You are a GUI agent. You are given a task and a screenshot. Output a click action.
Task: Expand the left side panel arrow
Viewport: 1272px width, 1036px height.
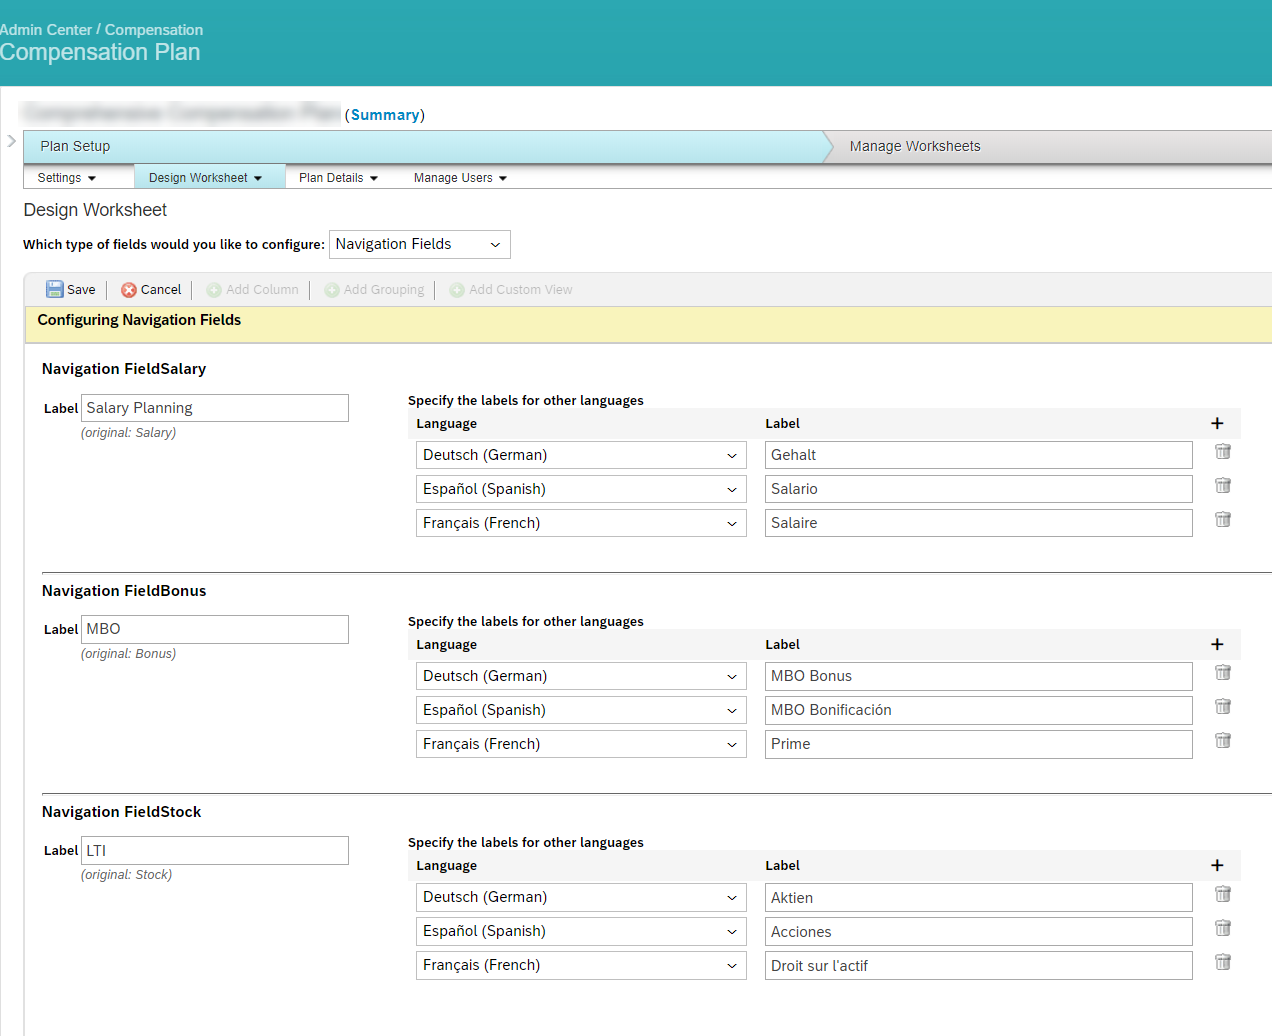pos(11,141)
